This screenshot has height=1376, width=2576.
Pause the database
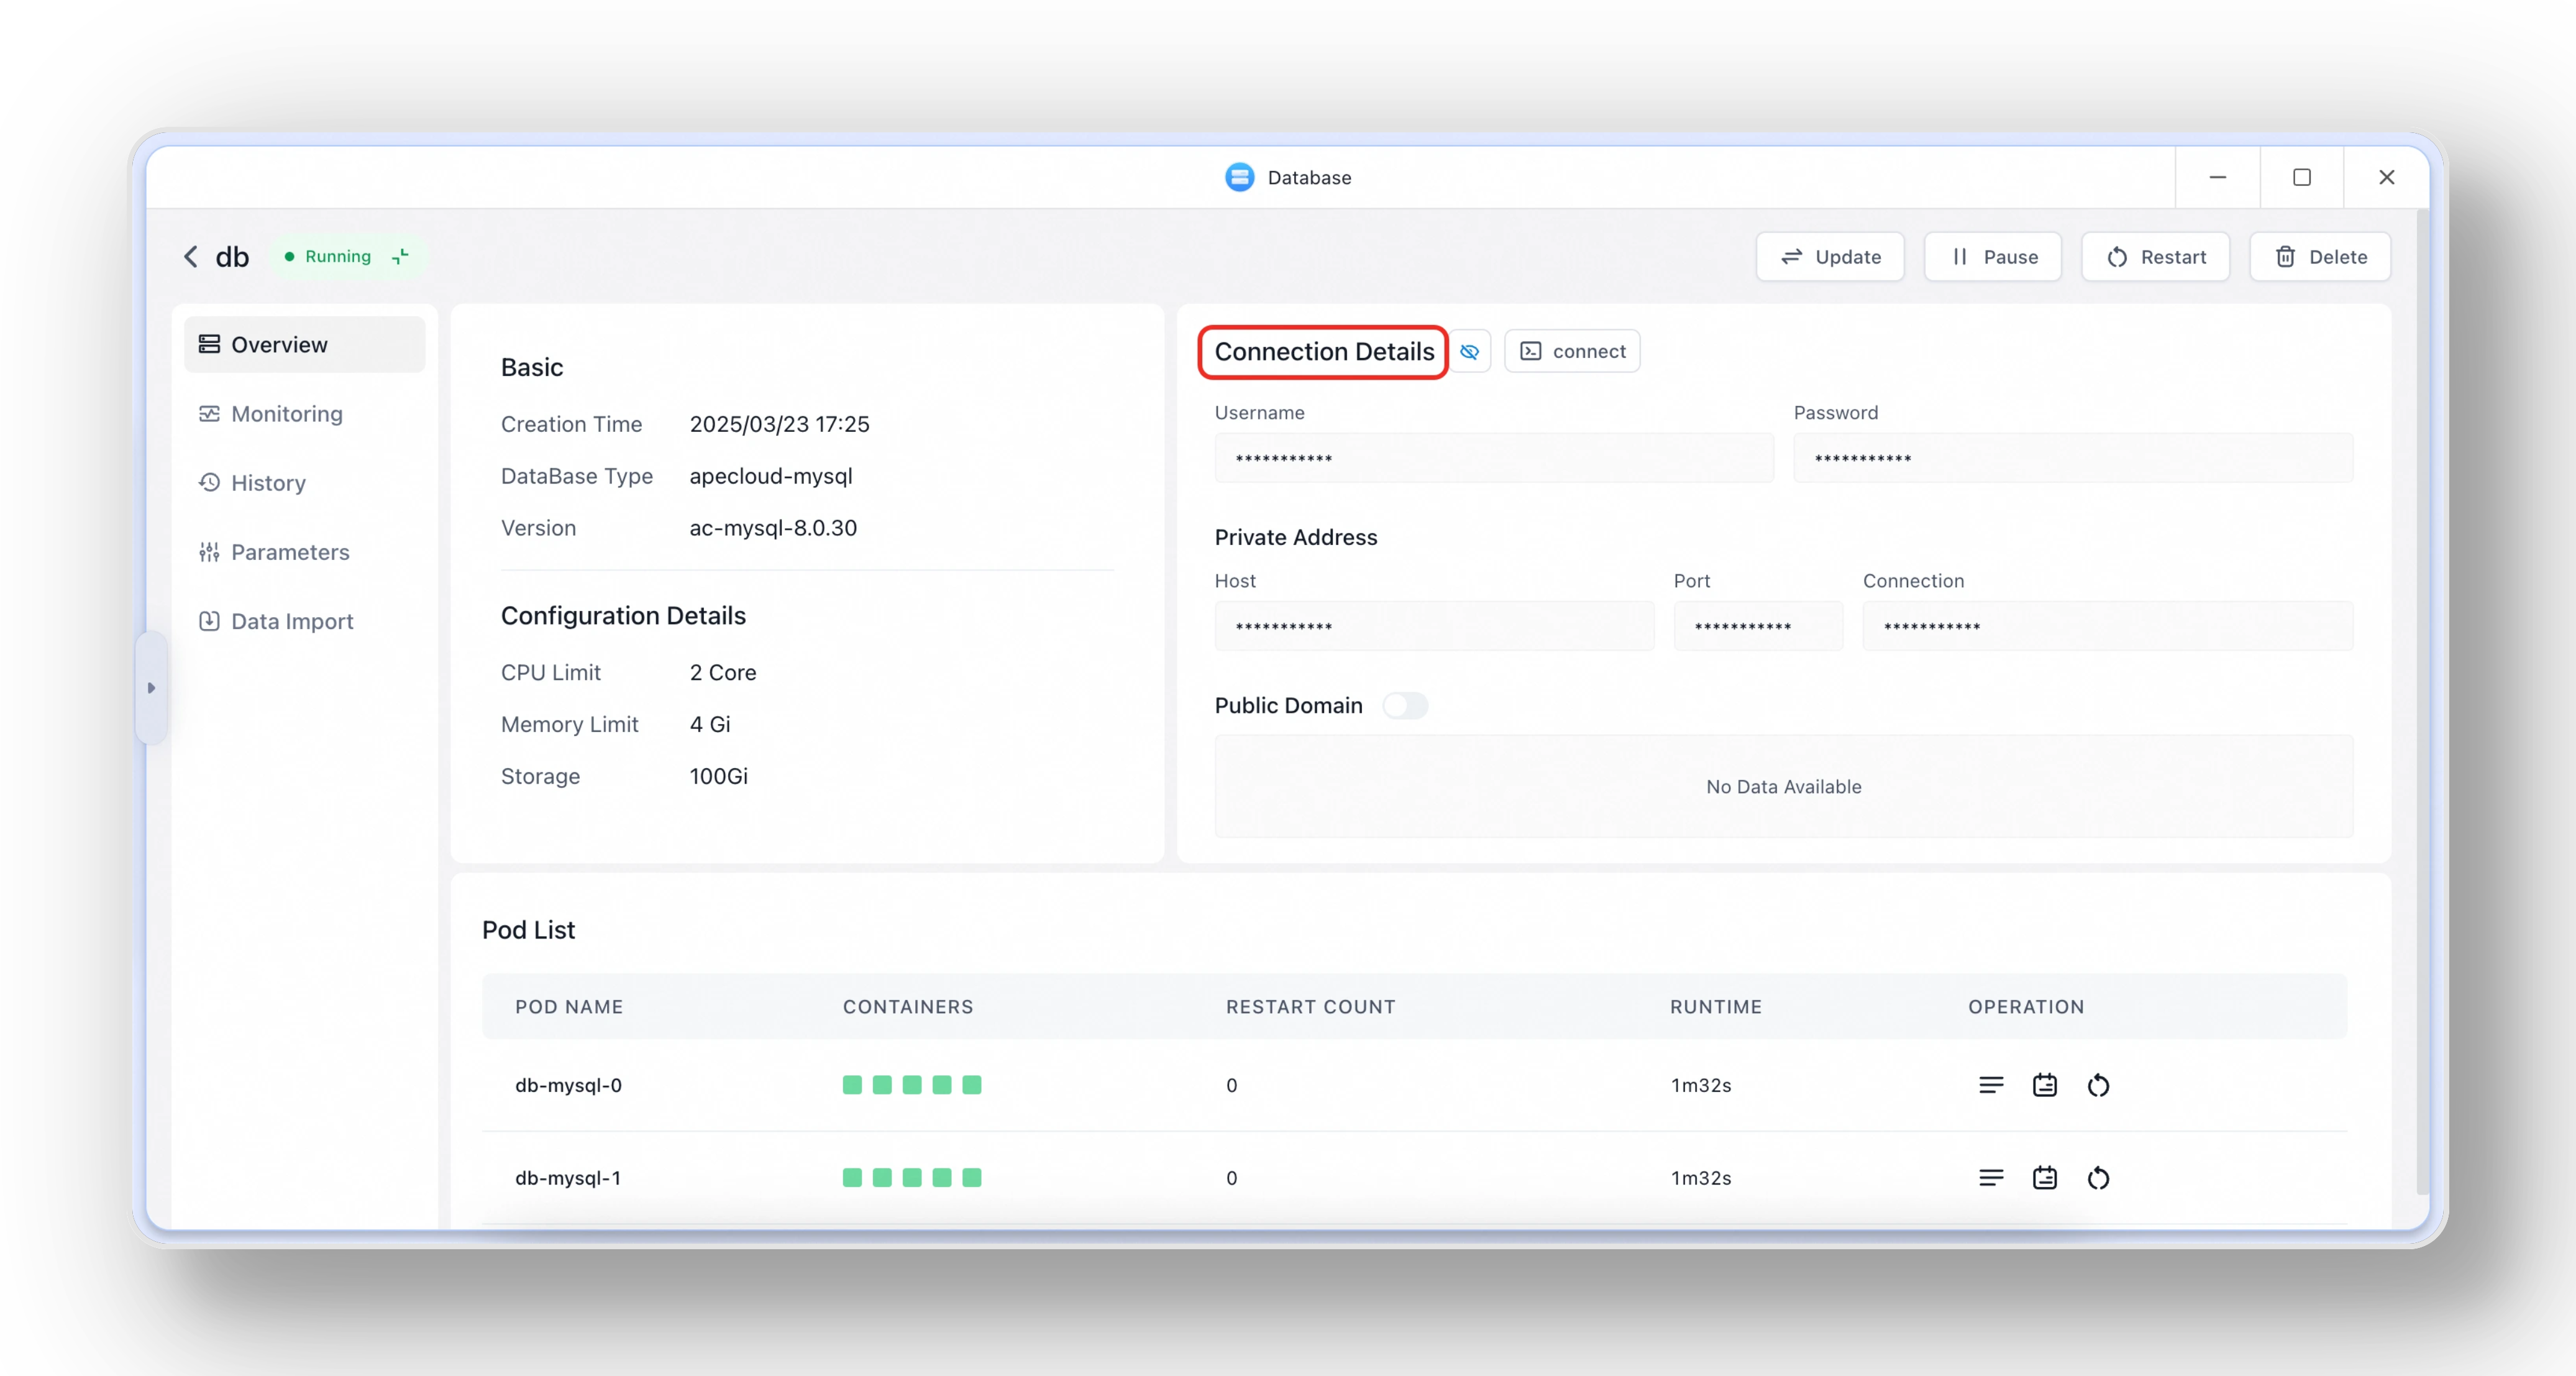1993,257
